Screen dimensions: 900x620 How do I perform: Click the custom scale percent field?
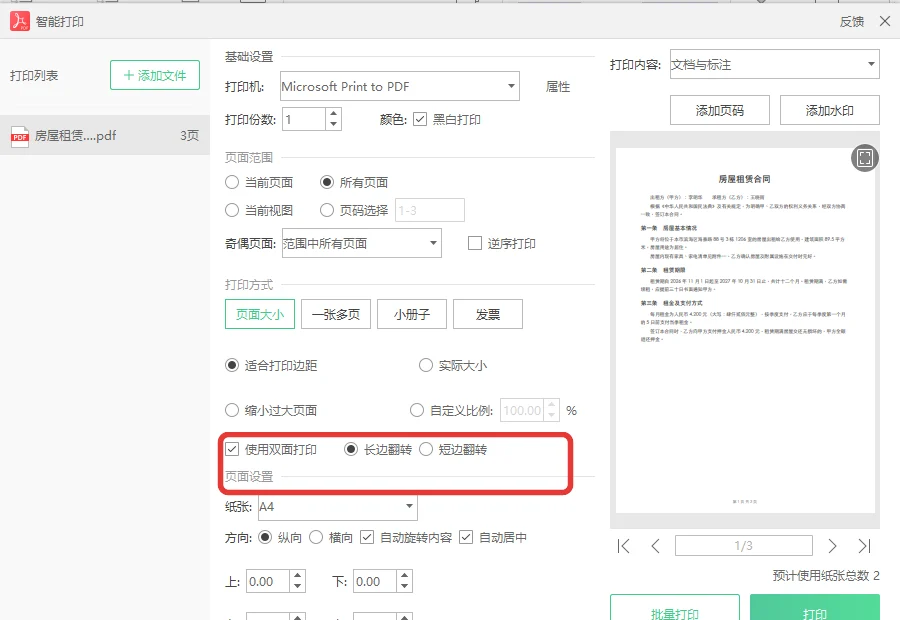(522, 410)
